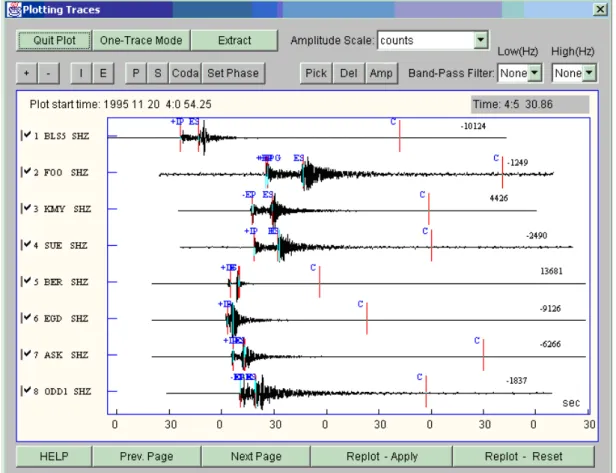This screenshot has height=473, width=616.
Task: Toggle checkbox for trace 8 ODD1 SHZ
Action: [x=26, y=391]
